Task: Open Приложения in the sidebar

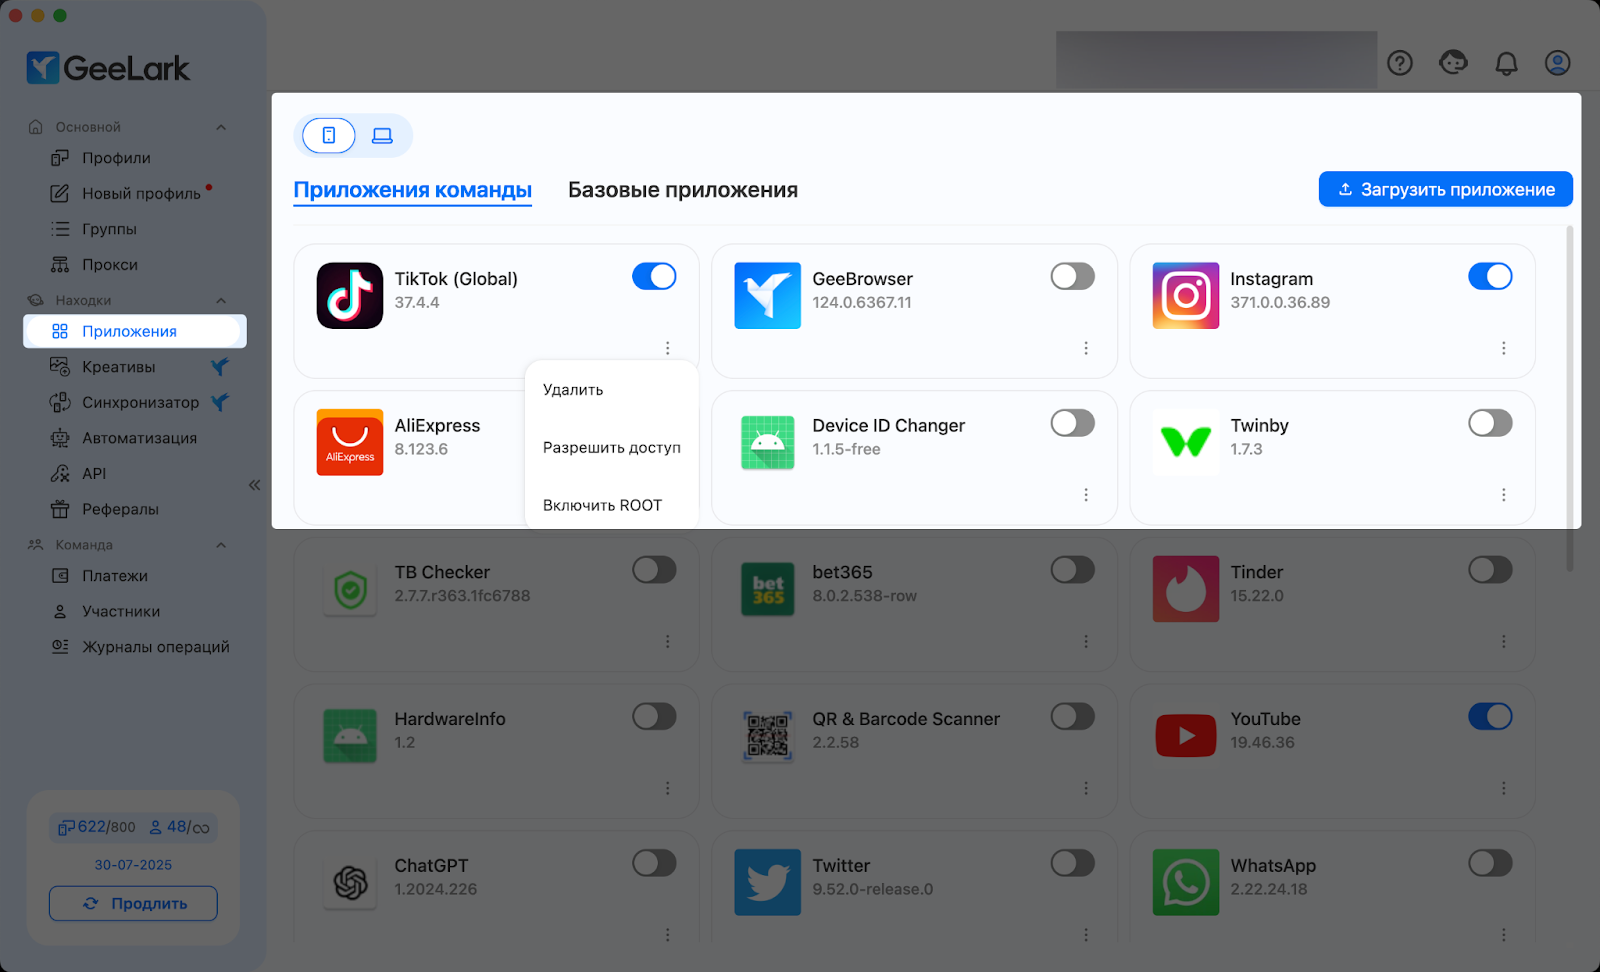Action: [x=135, y=331]
